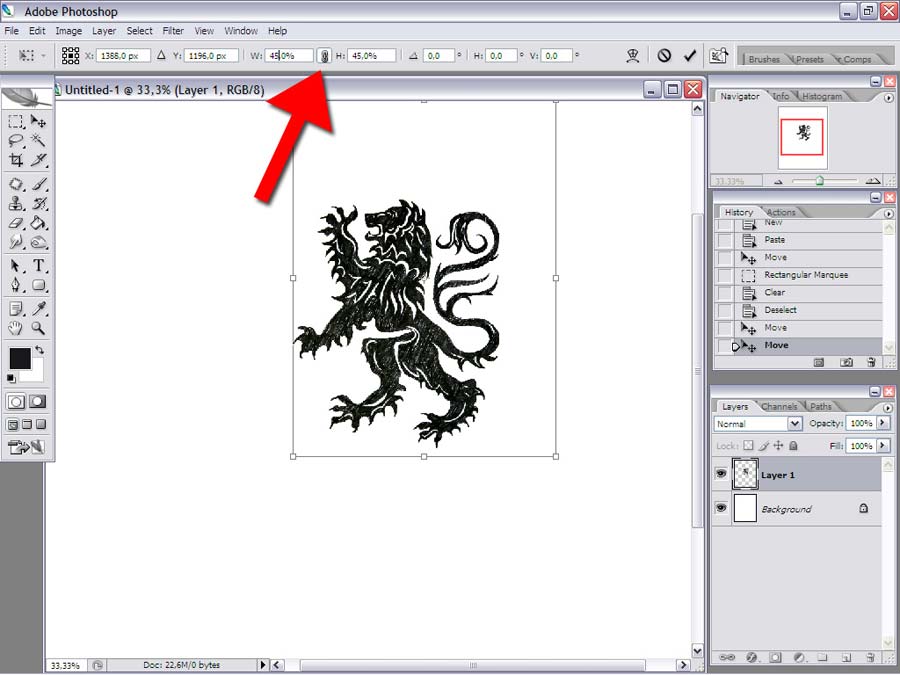Open the Layers panel options menu arrow

click(889, 408)
